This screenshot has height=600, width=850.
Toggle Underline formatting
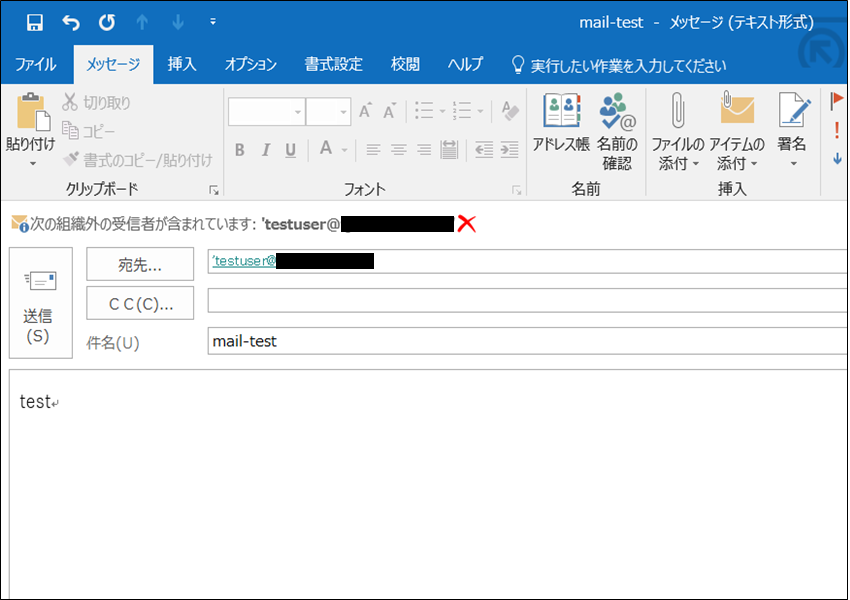(290, 150)
